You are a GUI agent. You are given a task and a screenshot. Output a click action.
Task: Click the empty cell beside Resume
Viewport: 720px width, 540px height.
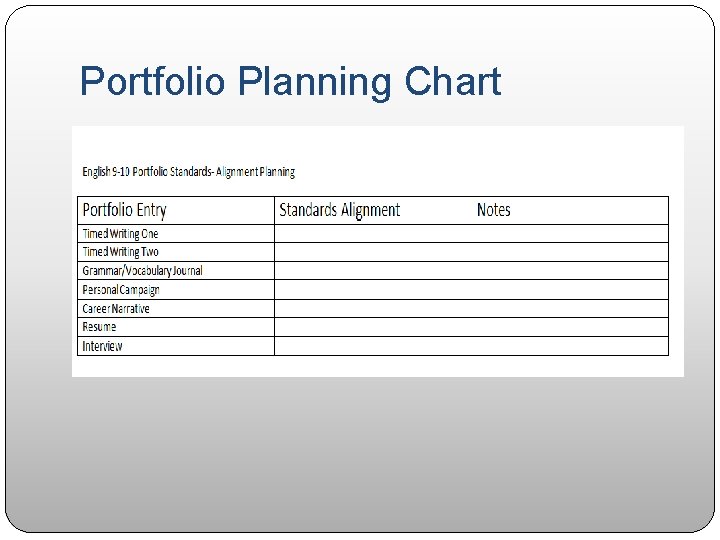point(470,327)
